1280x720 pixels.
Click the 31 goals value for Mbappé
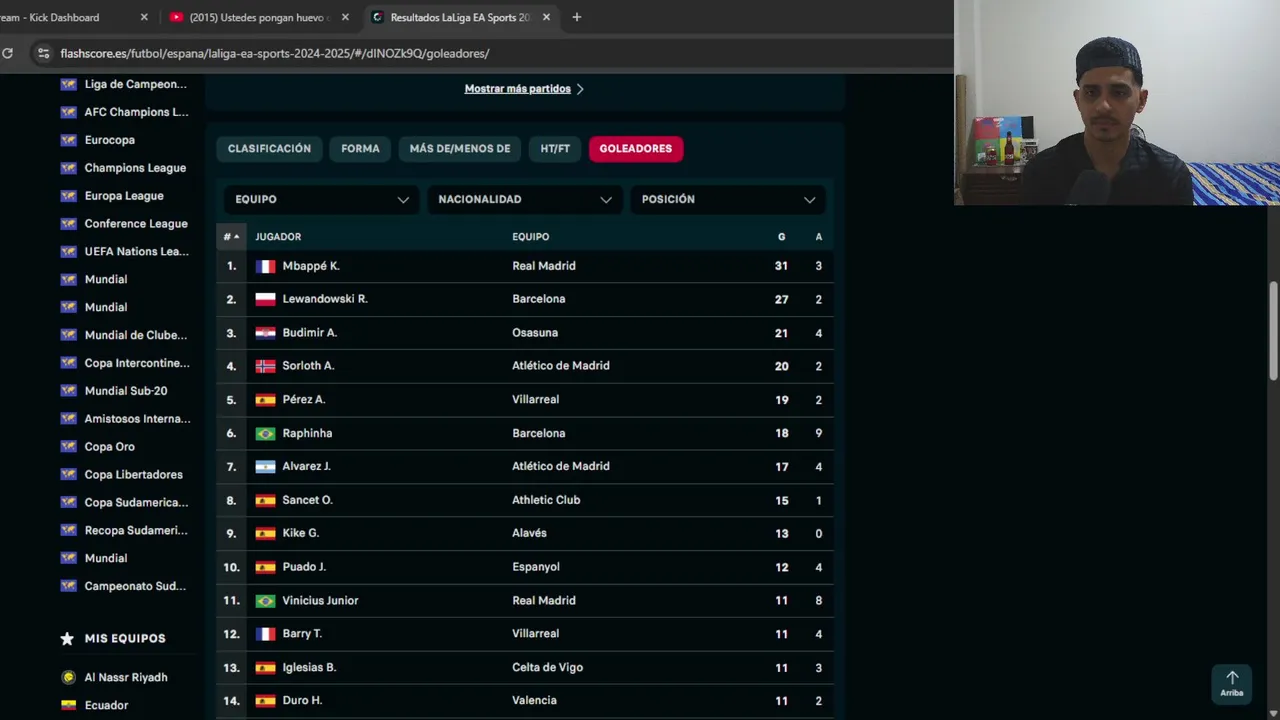781,266
